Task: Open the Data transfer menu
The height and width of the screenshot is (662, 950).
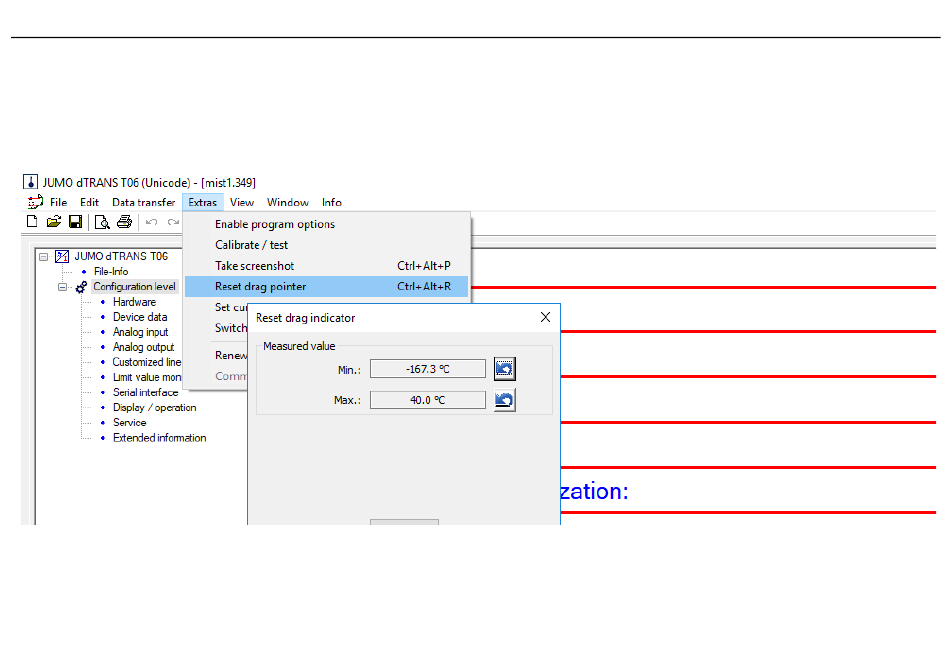Action: (144, 202)
